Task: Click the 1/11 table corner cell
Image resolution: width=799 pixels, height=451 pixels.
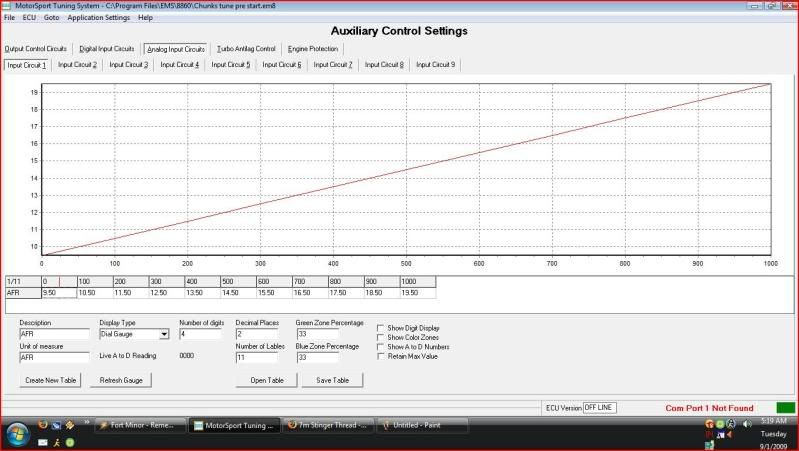Action: pyautogui.click(x=23, y=282)
